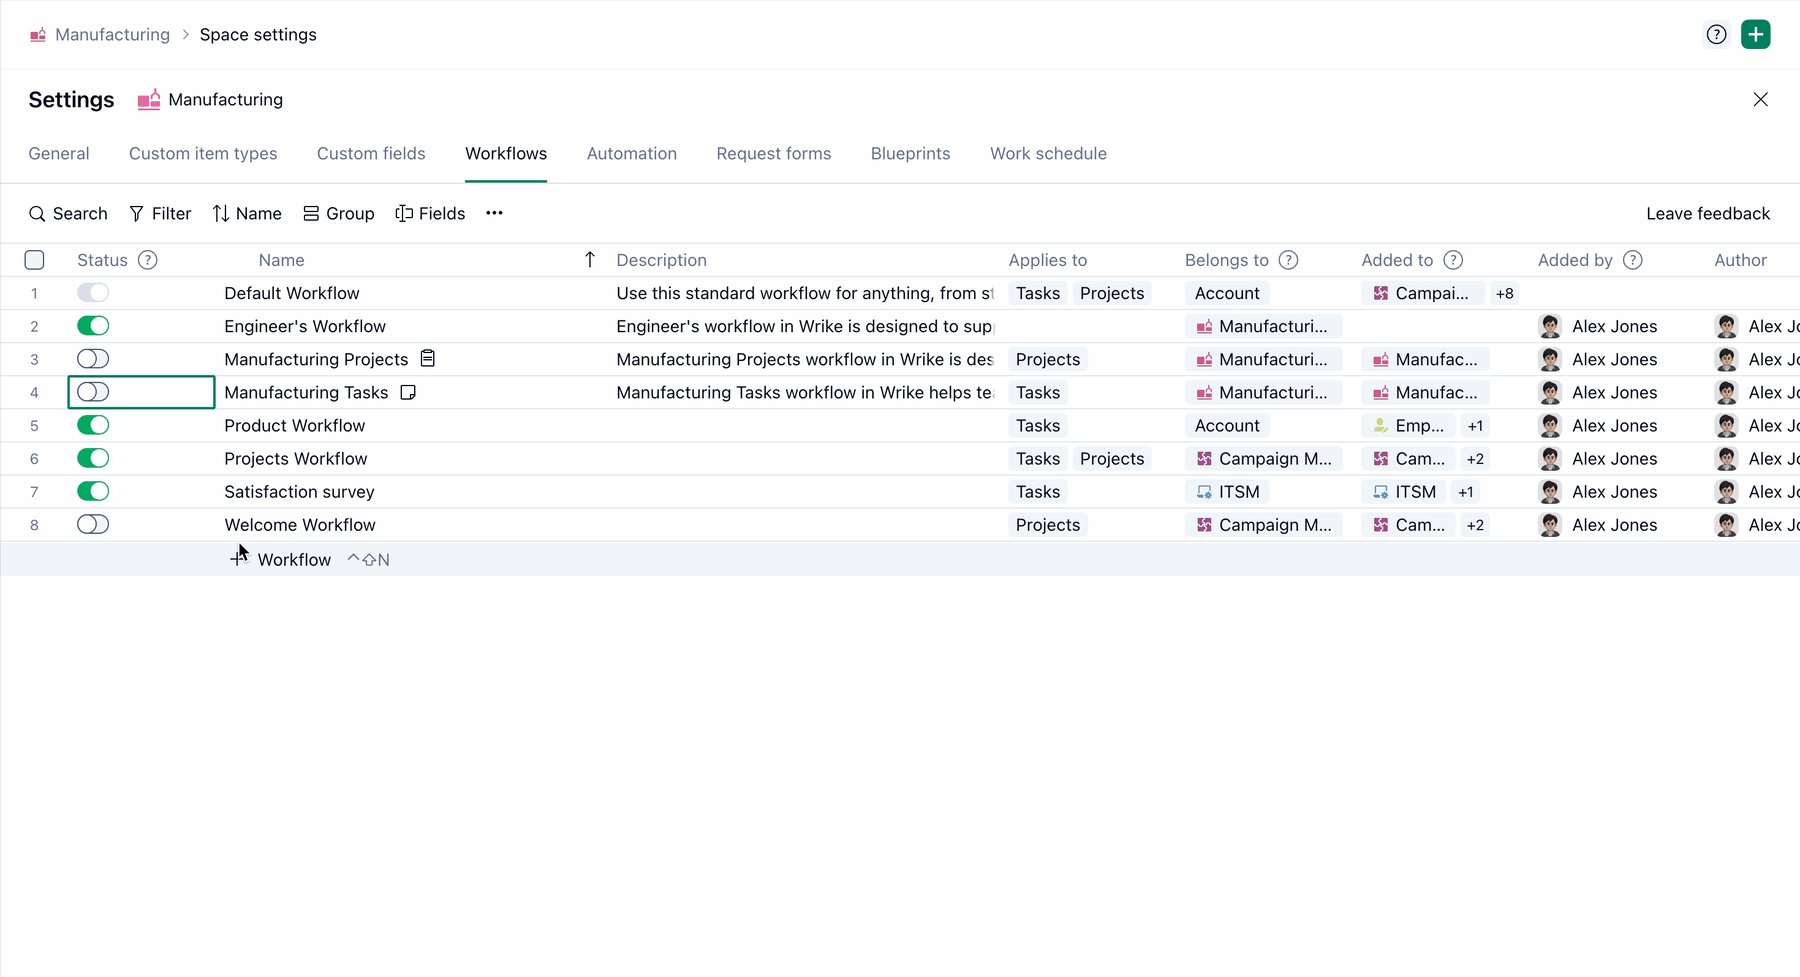This screenshot has width=1800, height=977.
Task: Click the note icon next to Manufacturing Tasks
Action: (407, 392)
